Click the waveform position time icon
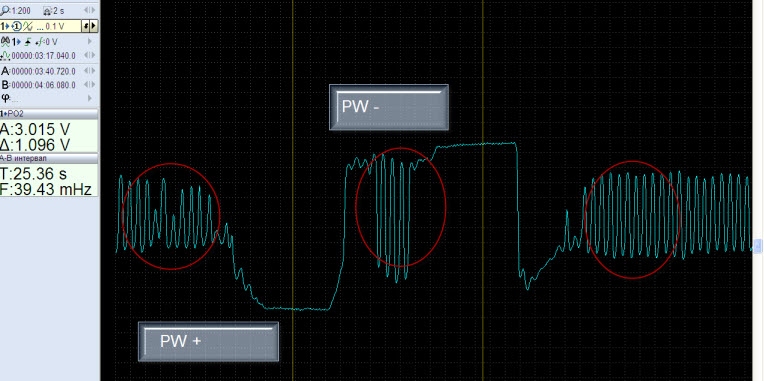764x381 pixels. (5, 56)
